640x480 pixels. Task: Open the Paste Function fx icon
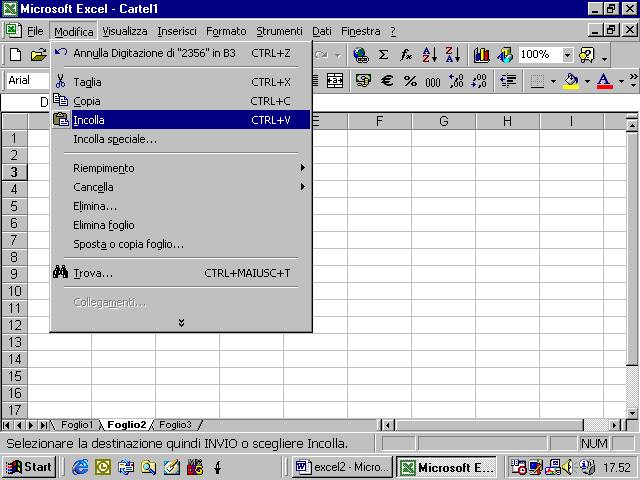(x=406, y=55)
